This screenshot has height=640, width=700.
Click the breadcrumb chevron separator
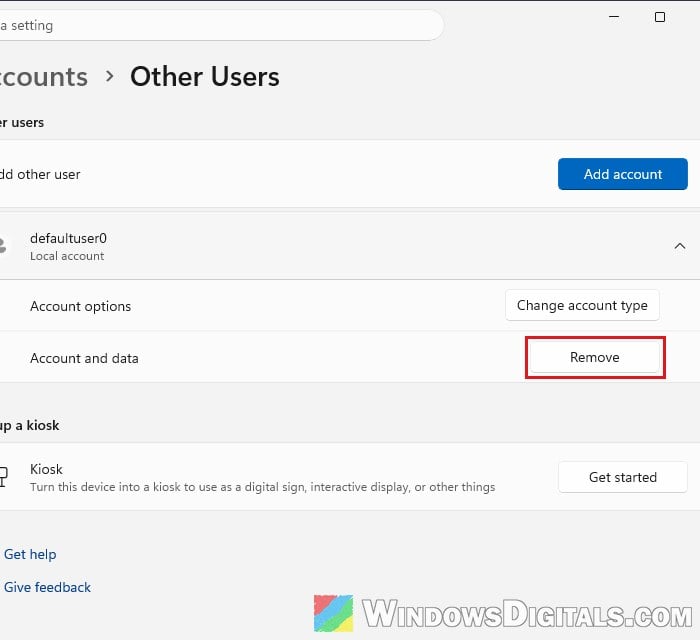[109, 77]
